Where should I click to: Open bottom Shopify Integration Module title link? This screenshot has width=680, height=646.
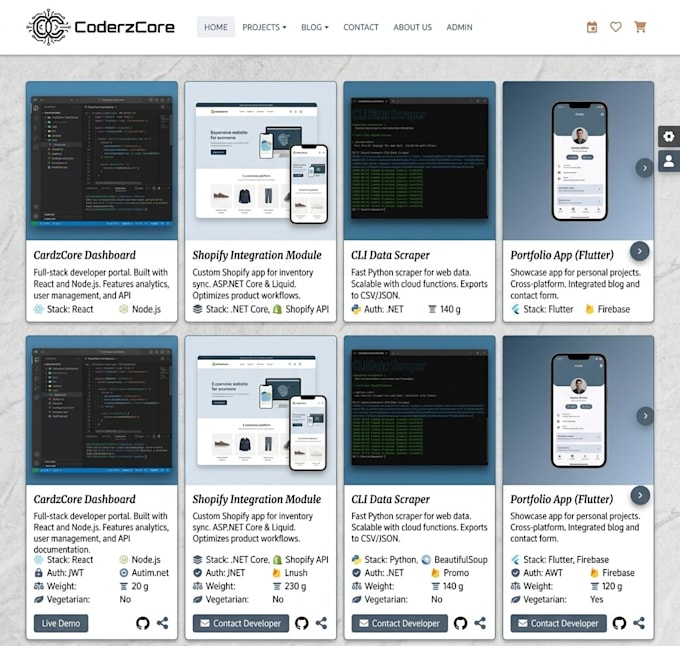coord(257,499)
